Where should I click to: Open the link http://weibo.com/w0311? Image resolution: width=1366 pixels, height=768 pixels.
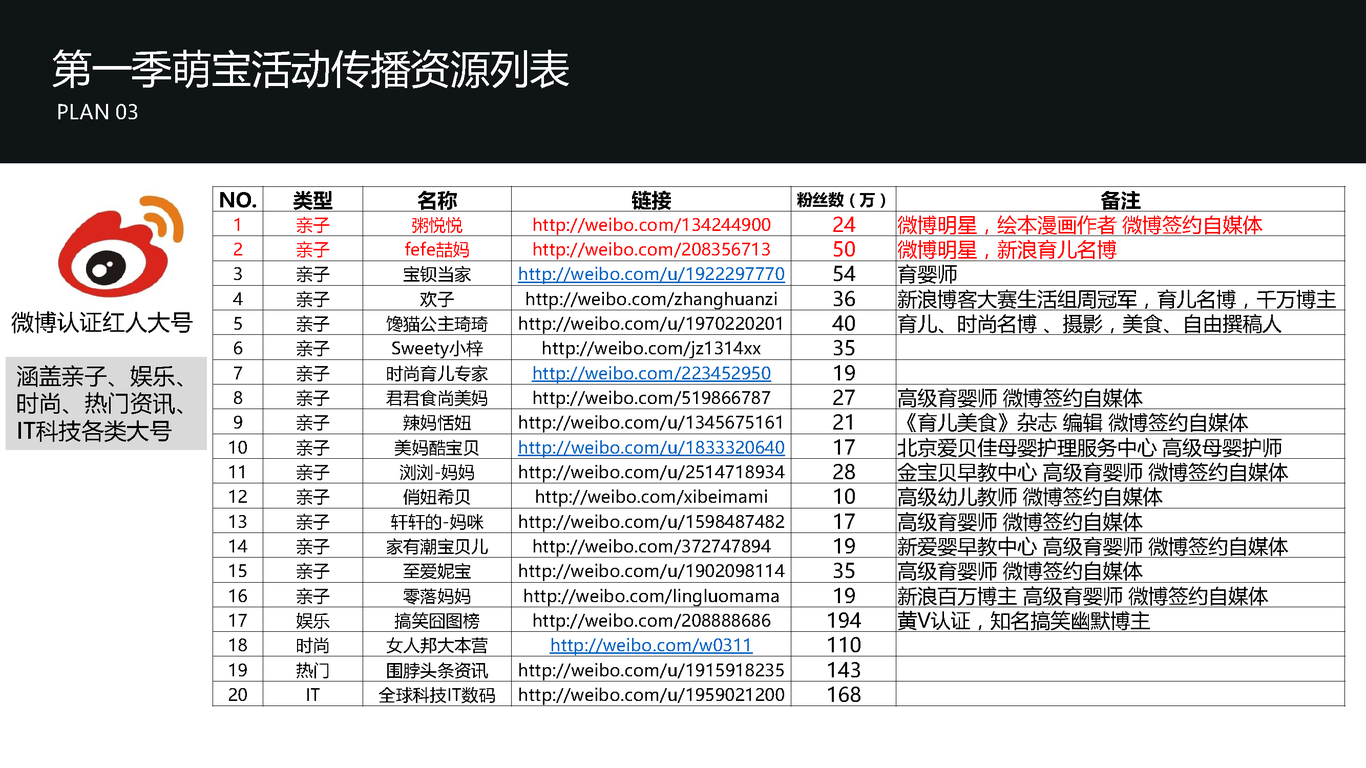coord(651,645)
